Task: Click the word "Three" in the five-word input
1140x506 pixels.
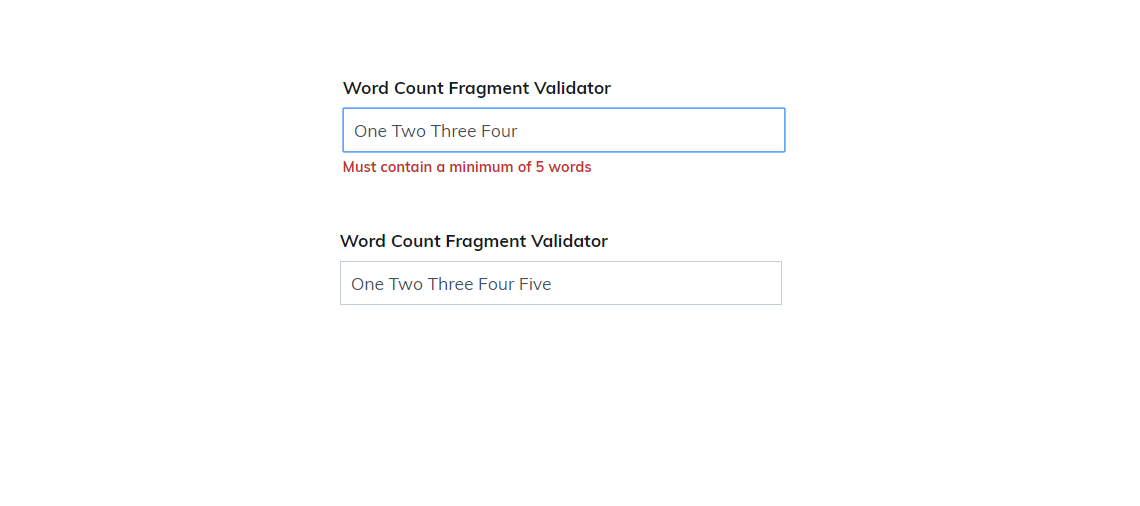Action: coord(450,284)
